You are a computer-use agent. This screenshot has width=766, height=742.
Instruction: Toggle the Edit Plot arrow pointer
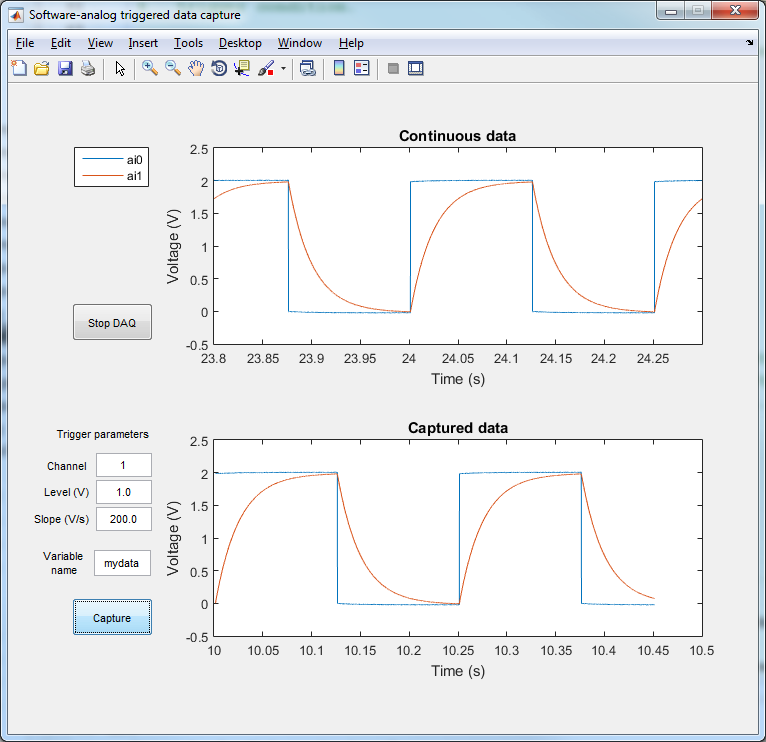tap(120, 68)
